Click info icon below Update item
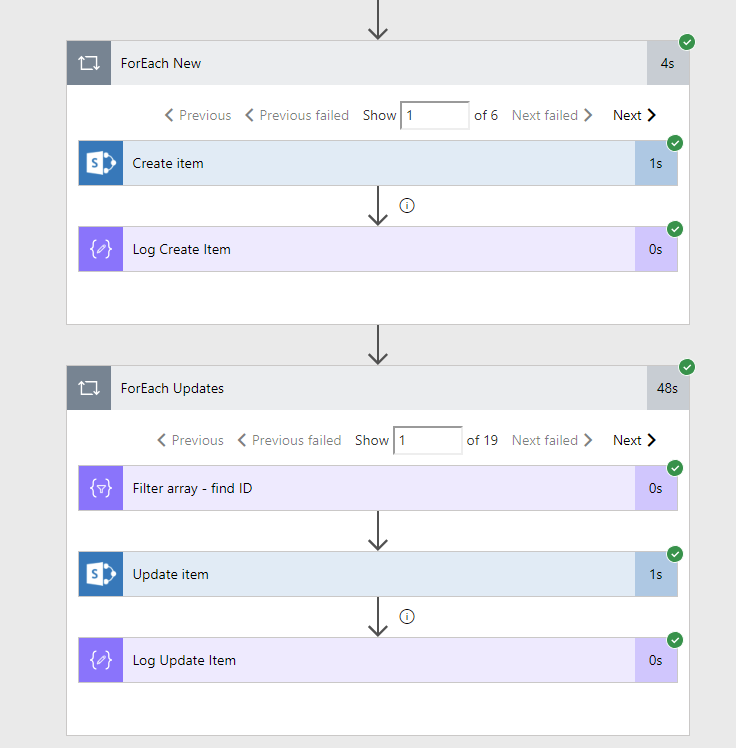 [x=407, y=616]
